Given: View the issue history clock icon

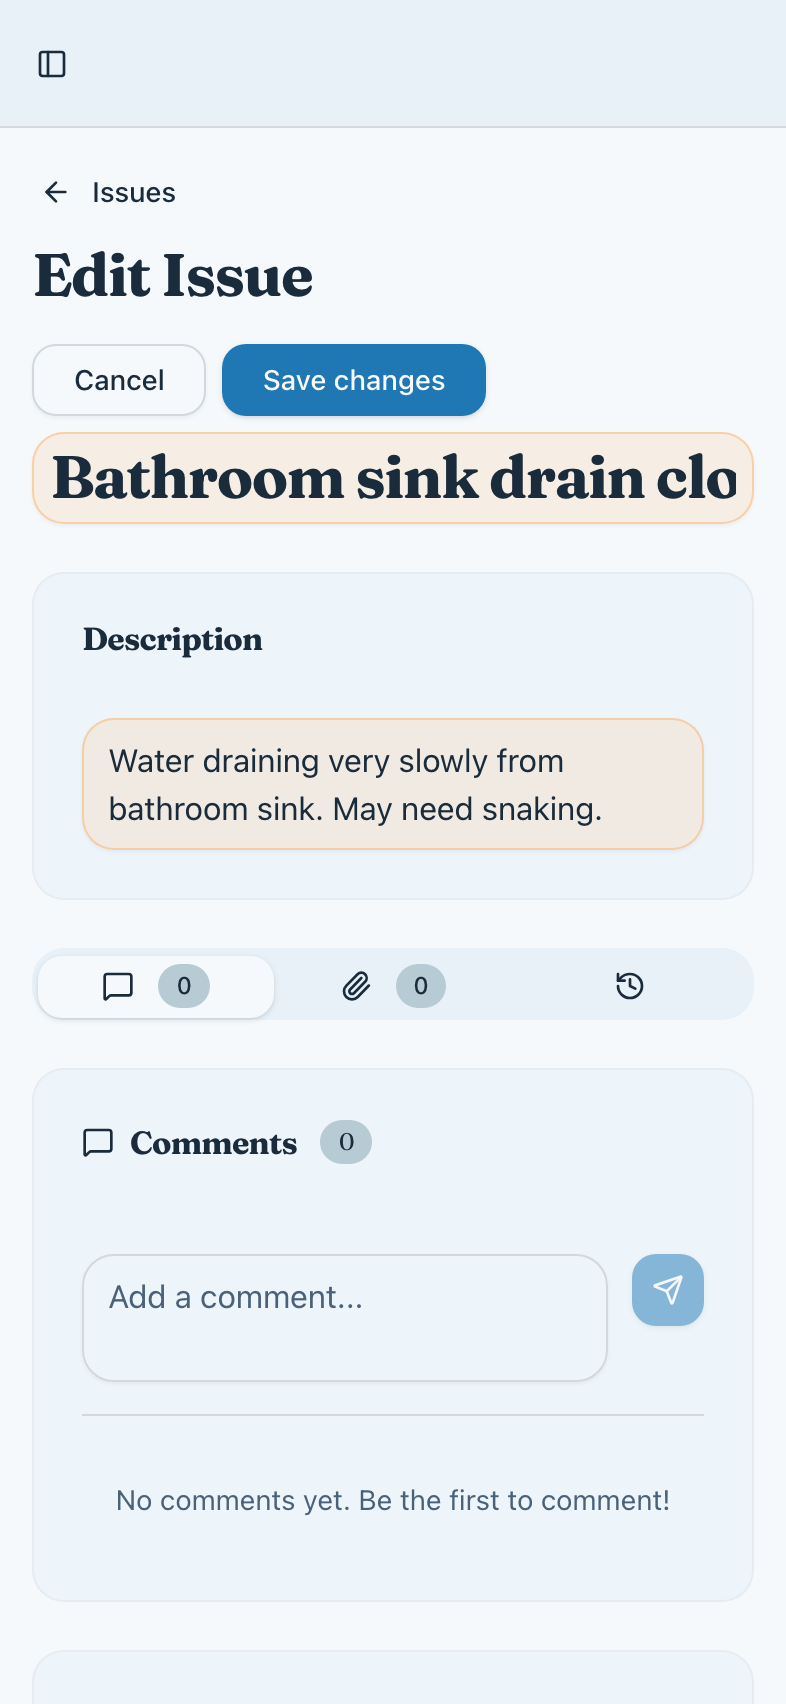Looking at the screenshot, I should 629,986.
